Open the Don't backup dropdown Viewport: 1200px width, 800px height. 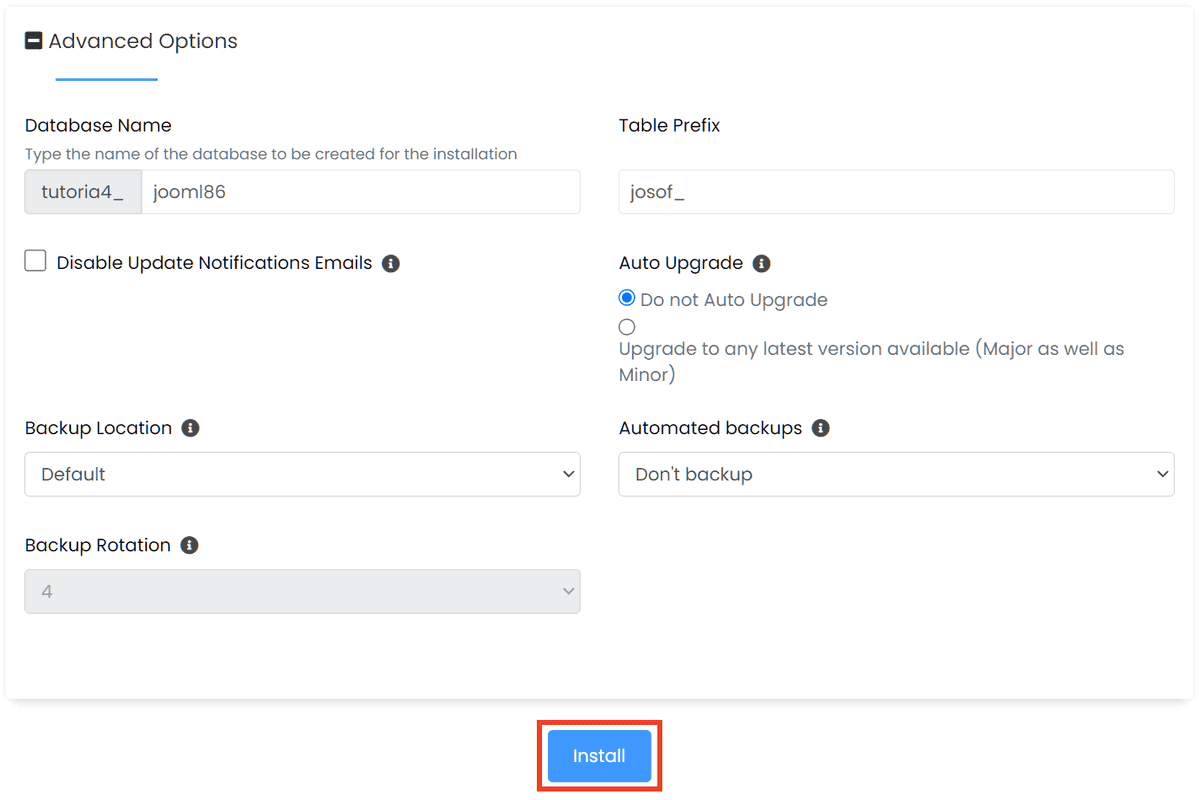point(895,474)
